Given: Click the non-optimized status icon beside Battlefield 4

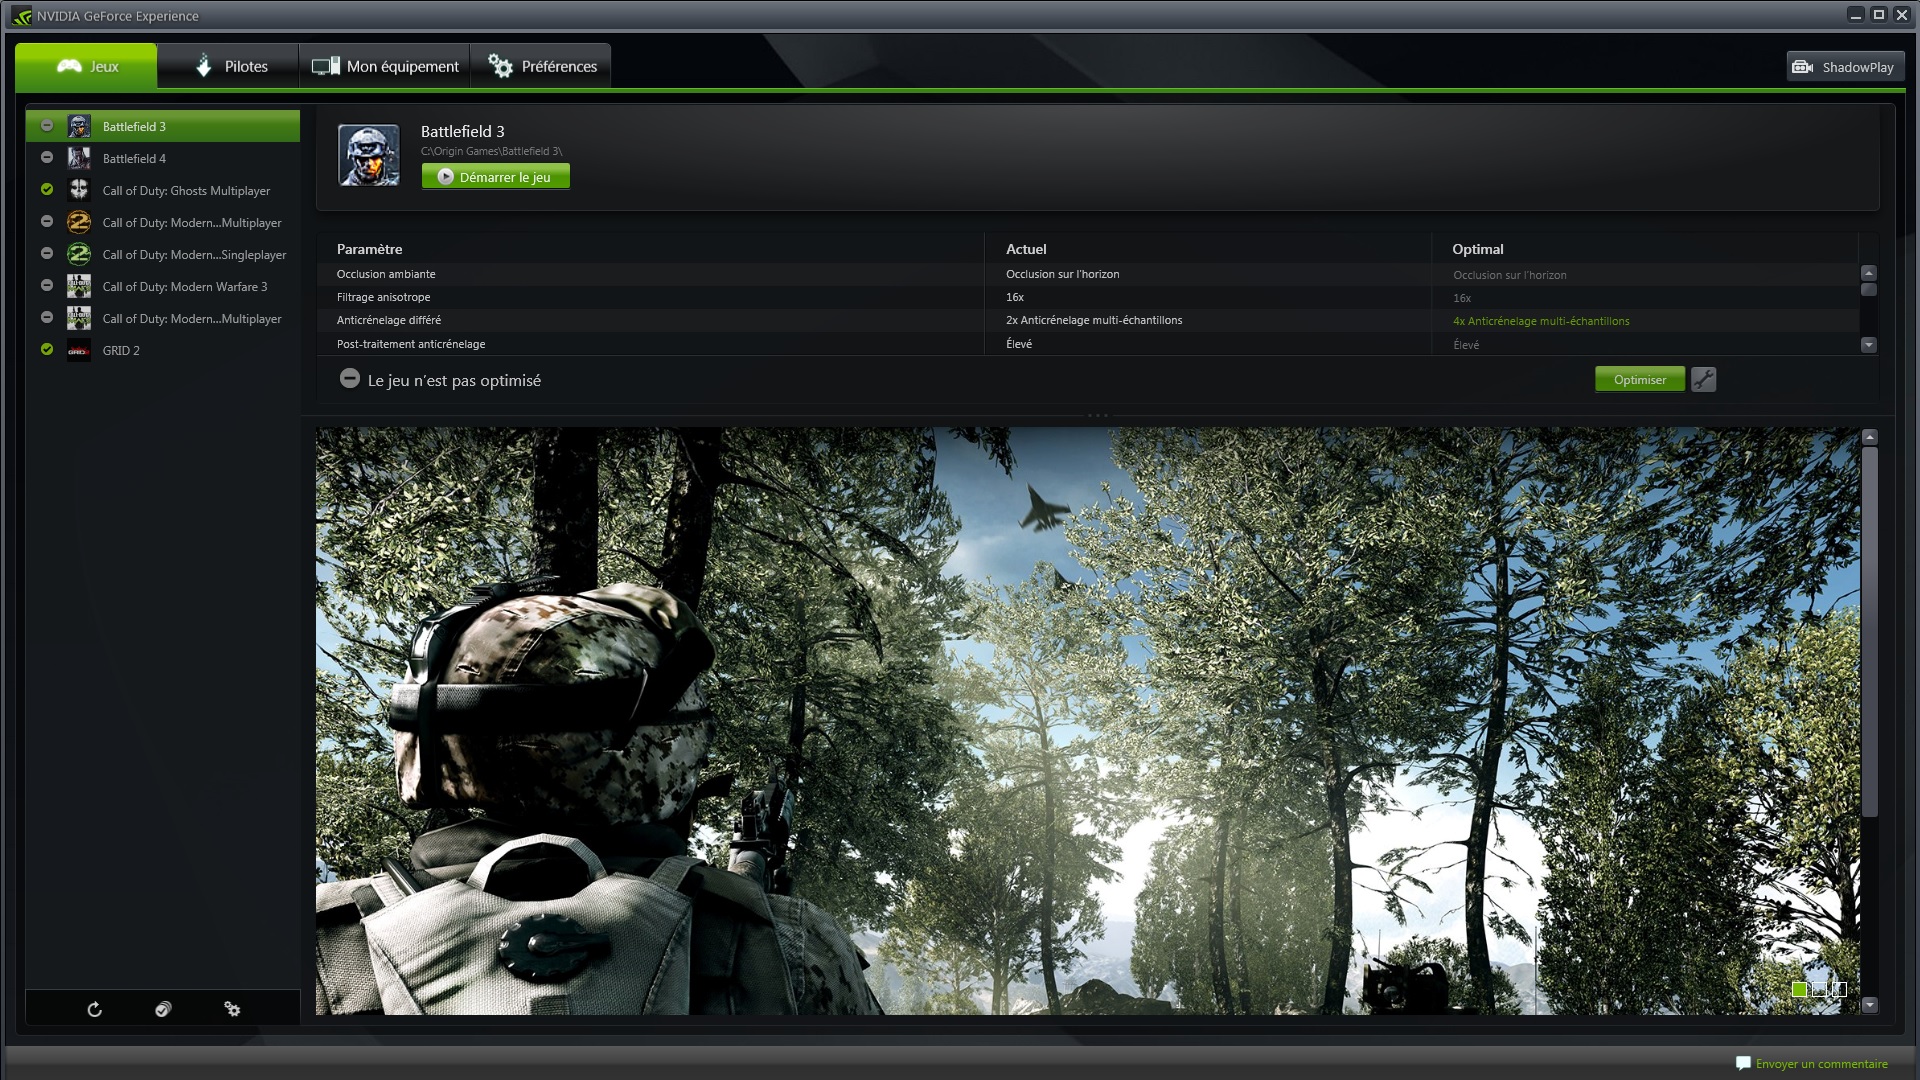Looking at the screenshot, I should (x=47, y=157).
